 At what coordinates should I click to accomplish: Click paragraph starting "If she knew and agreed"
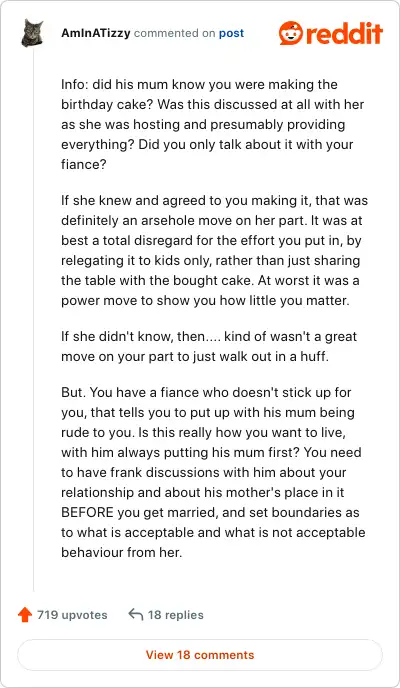(214, 251)
